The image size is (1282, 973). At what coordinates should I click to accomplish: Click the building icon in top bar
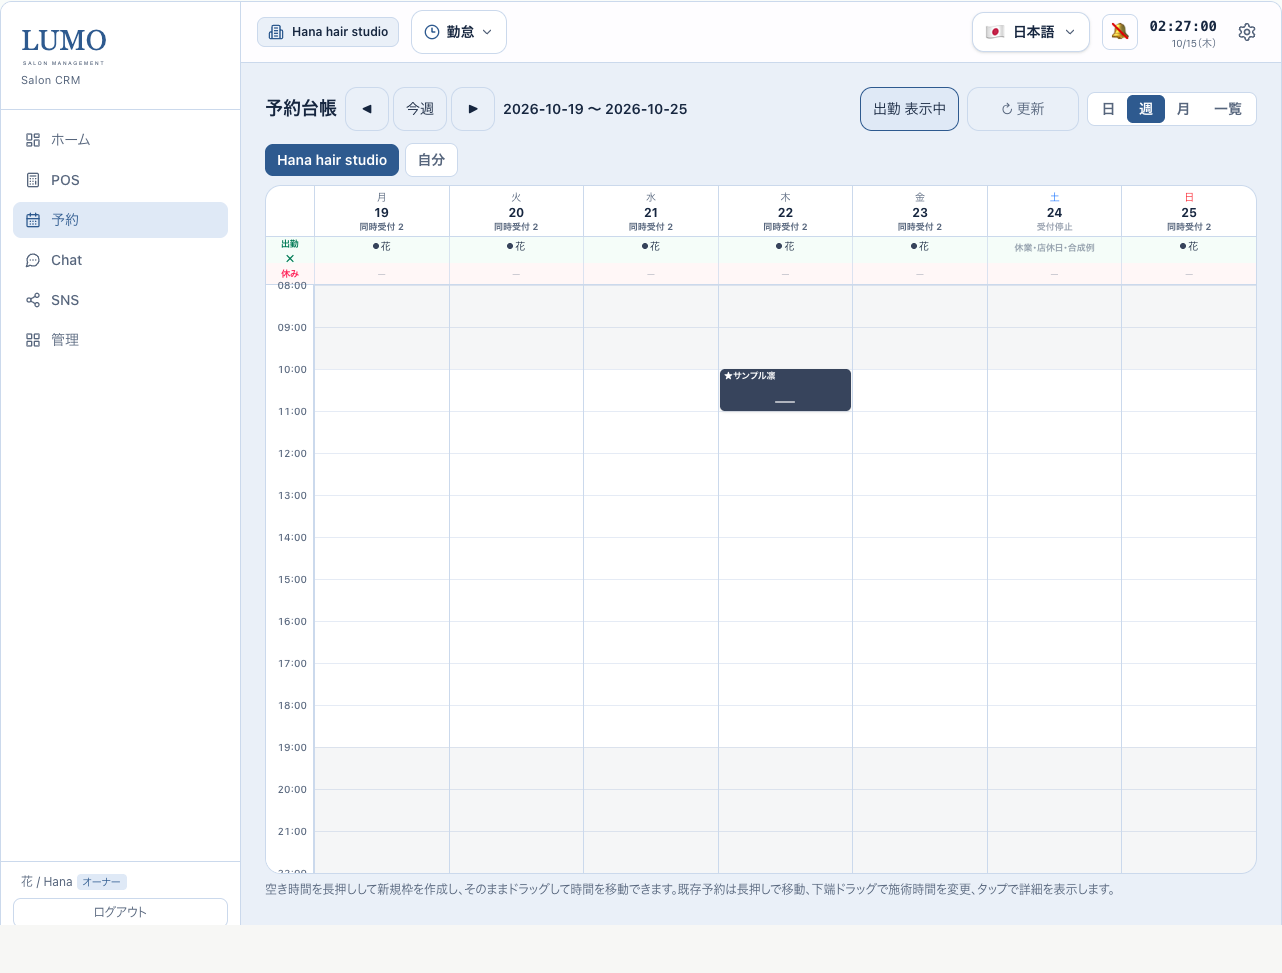(x=276, y=32)
